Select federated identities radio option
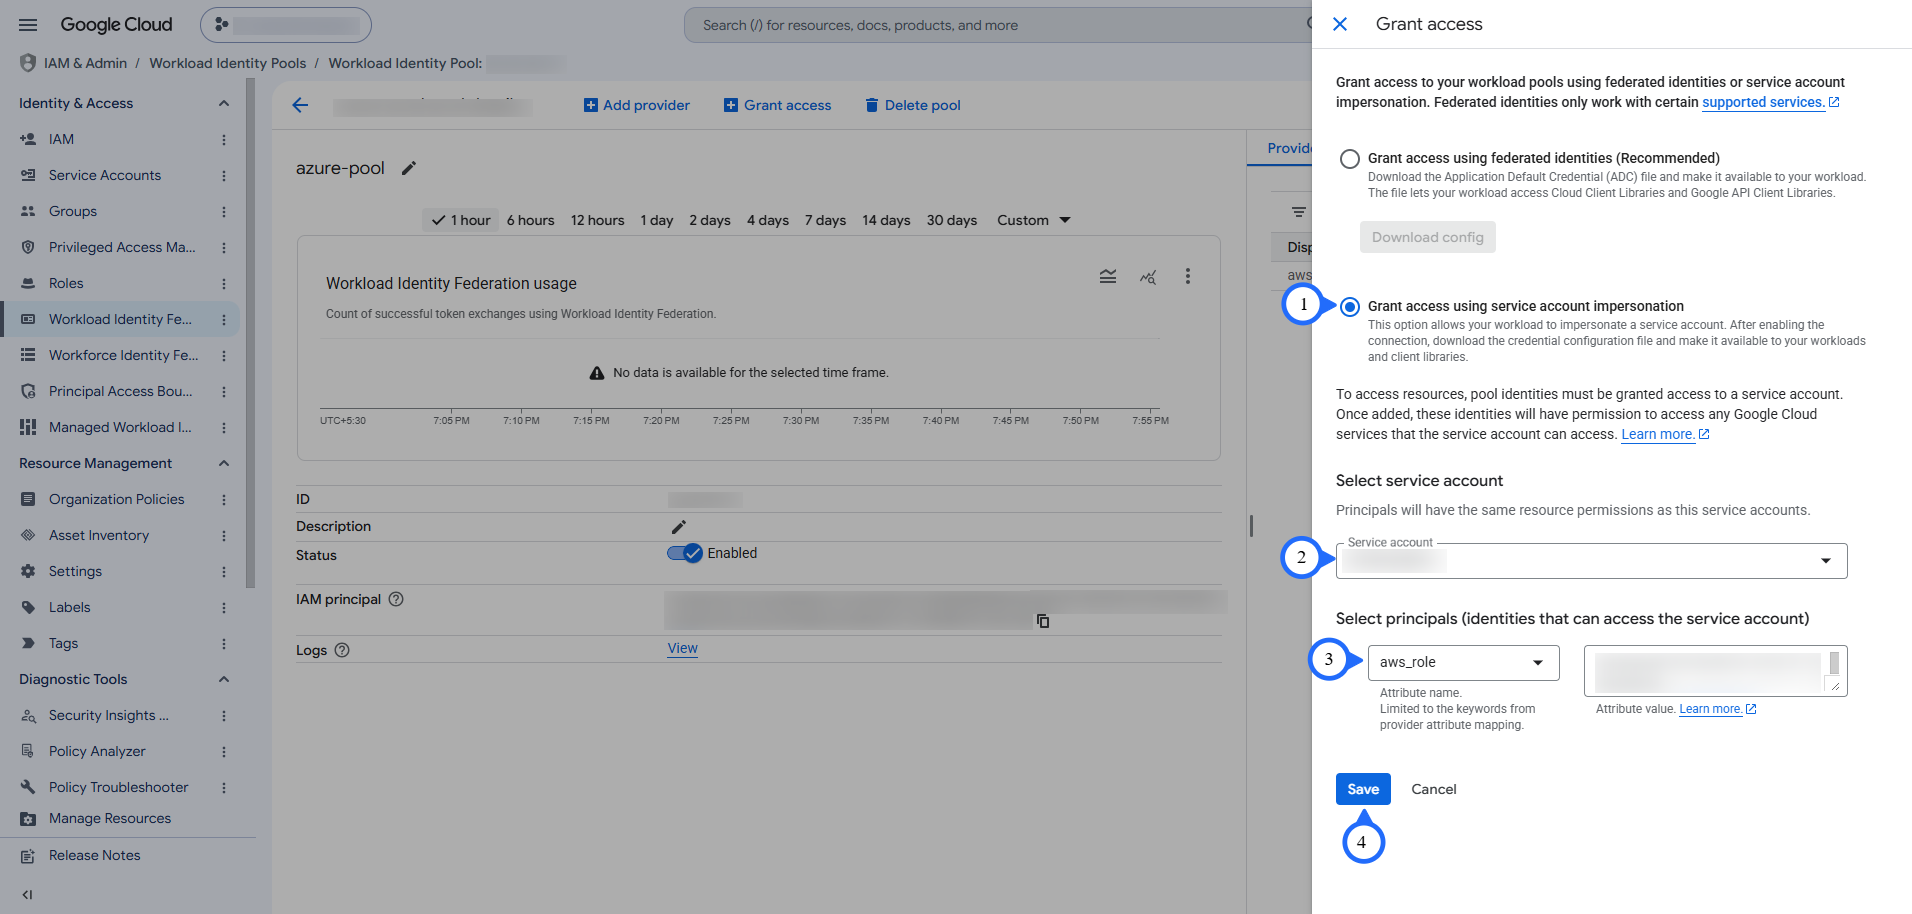Screen dimensions: 1912x914 pos(1350,158)
